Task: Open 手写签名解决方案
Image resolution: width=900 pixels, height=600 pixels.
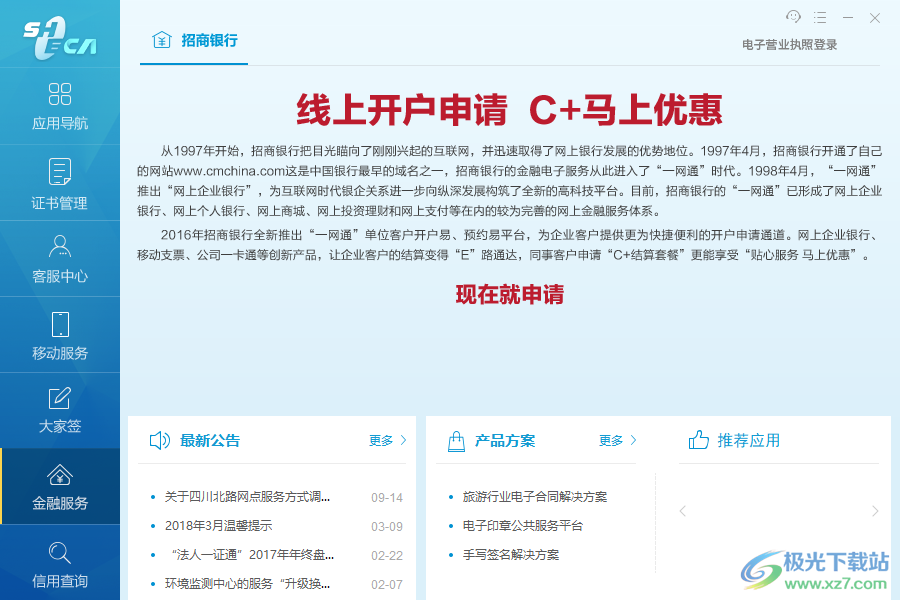Action: click(511, 555)
